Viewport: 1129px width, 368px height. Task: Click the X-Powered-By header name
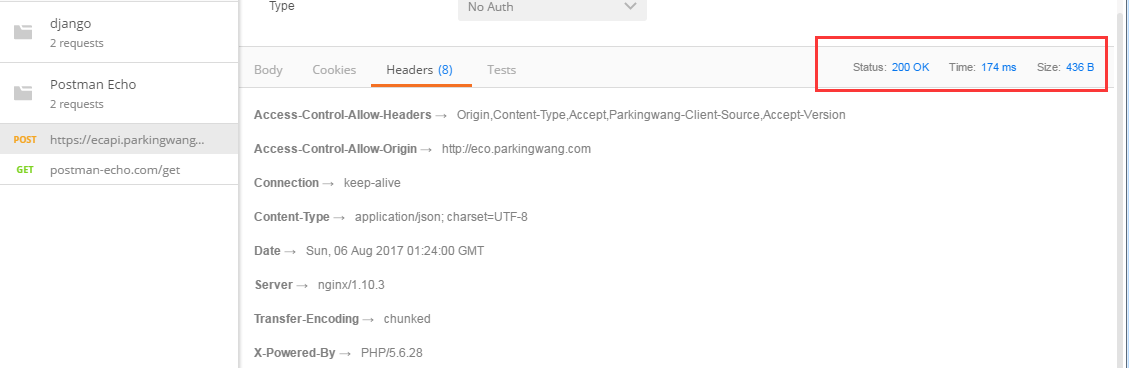pyautogui.click(x=294, y=354)
